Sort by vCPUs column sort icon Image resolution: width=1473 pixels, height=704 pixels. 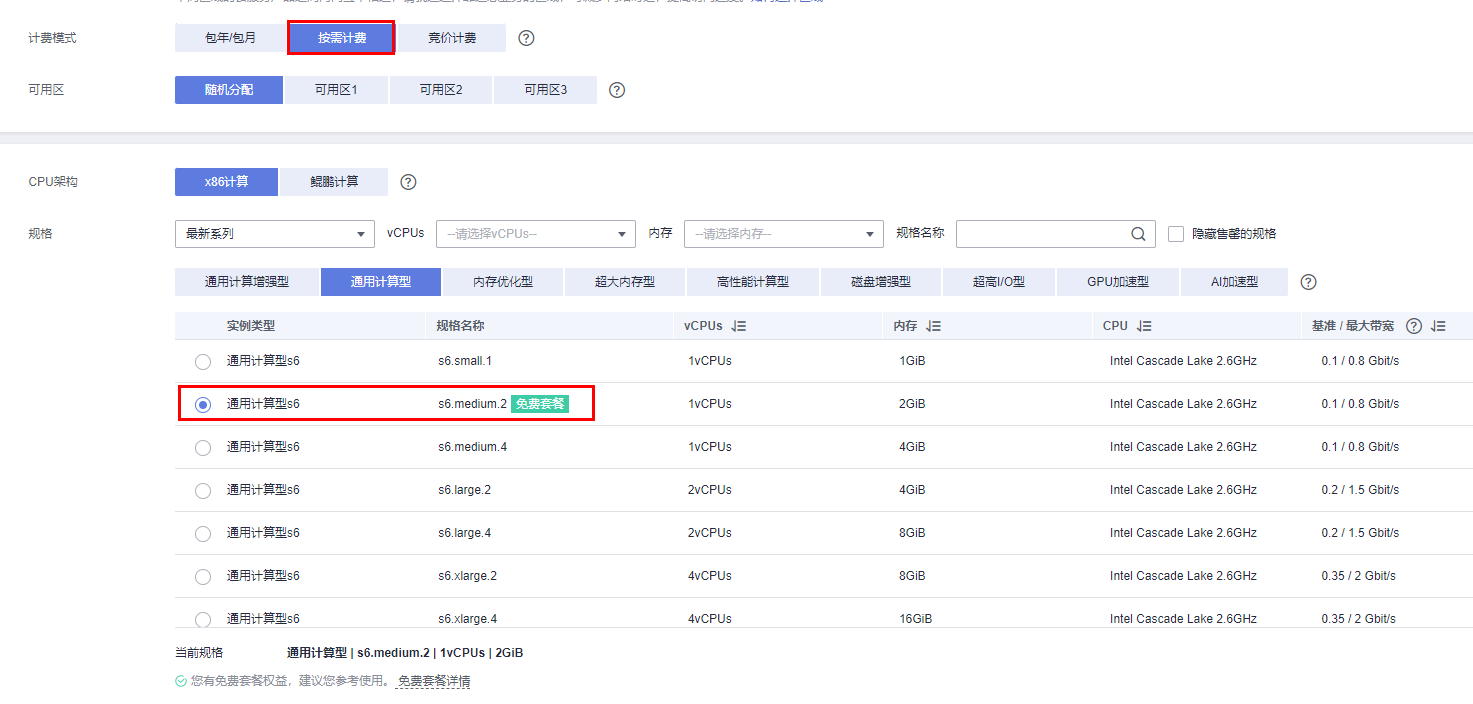click(739, 326)
